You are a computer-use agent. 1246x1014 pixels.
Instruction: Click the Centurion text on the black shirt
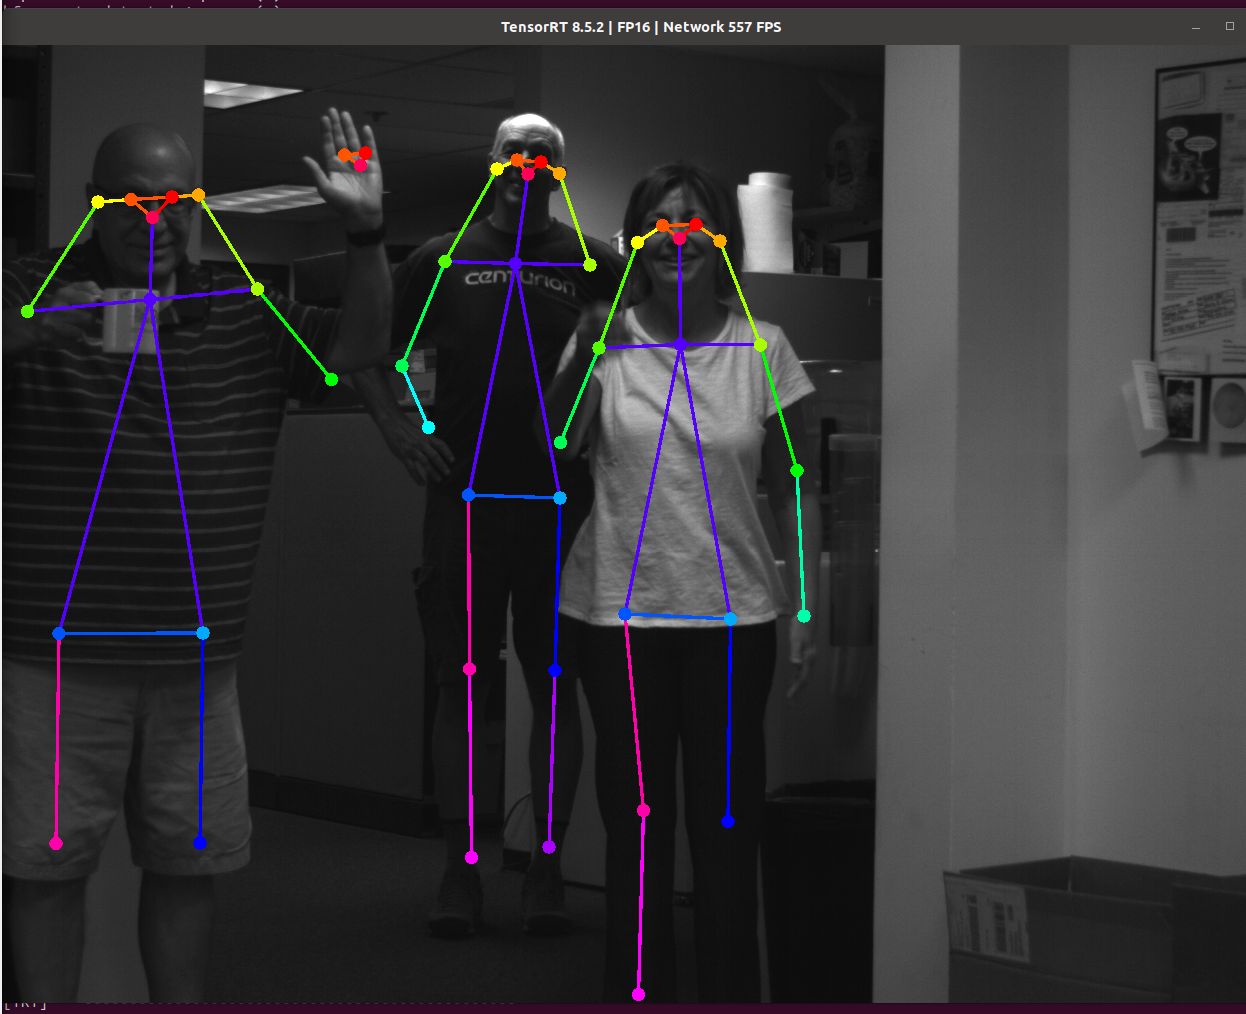[x=520, y=283]
